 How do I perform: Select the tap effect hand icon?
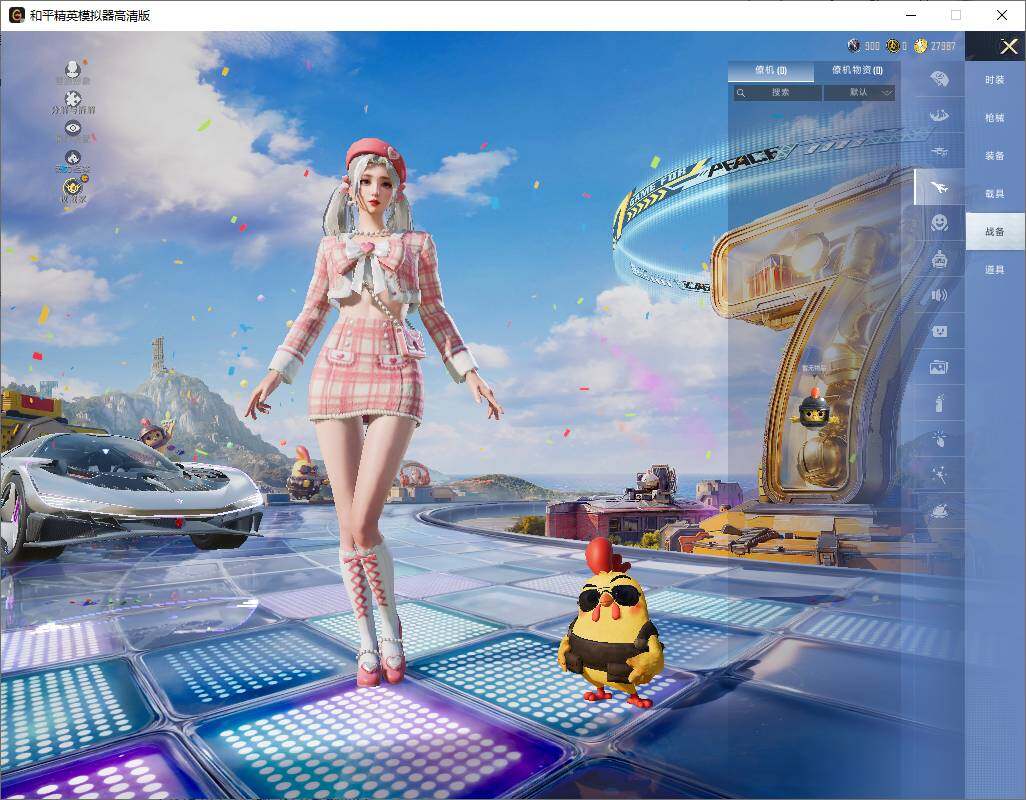coord(939,439)
